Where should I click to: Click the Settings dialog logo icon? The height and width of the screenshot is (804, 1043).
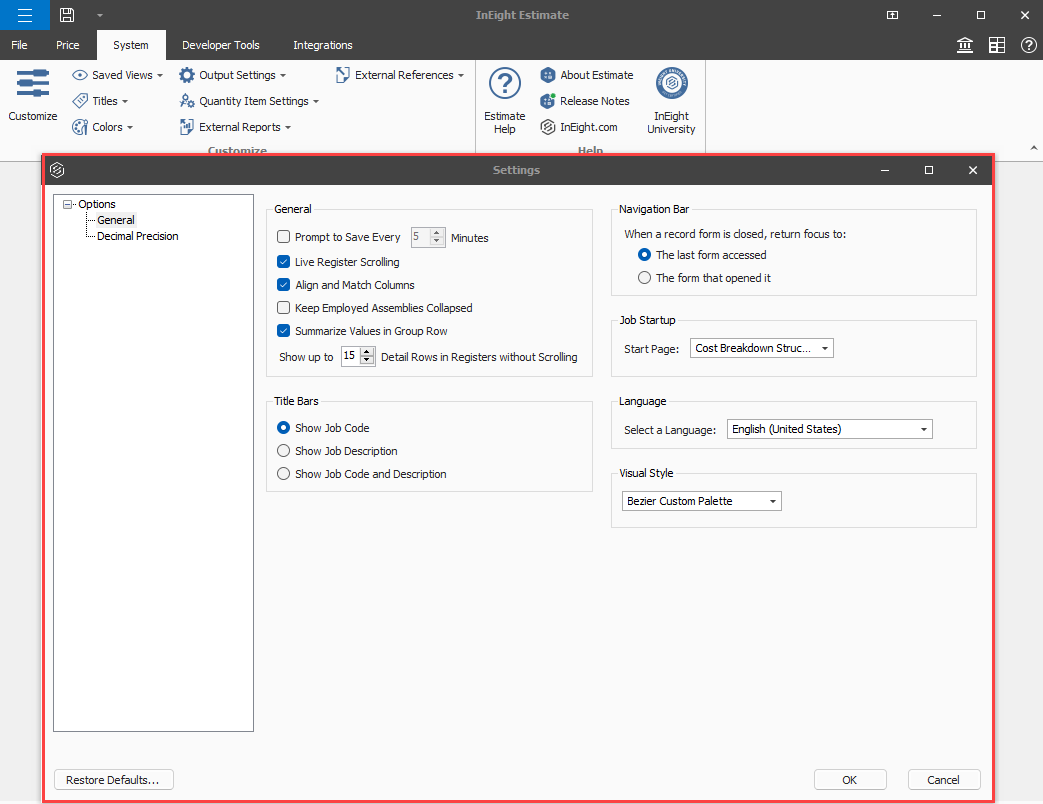57,170
